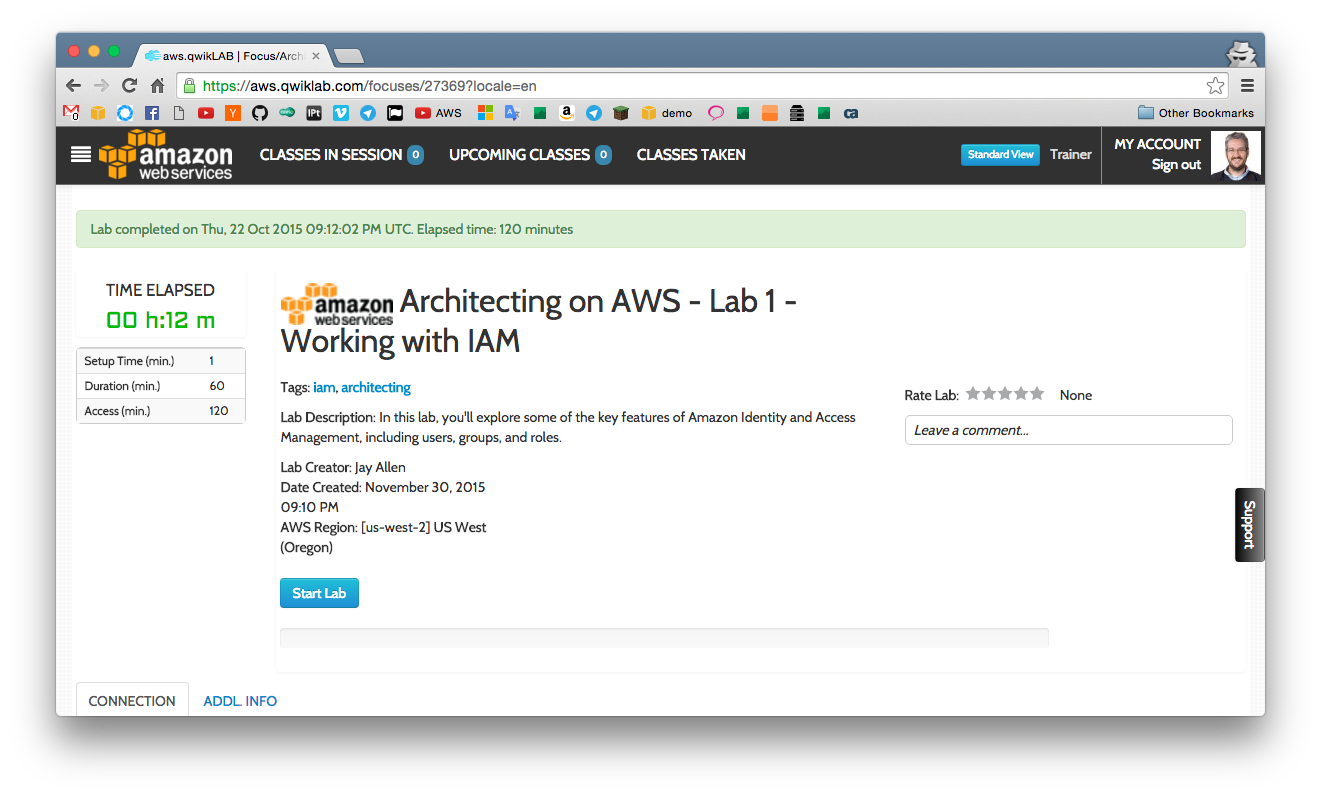Click the Duration (min.) row

coord(161,386)
